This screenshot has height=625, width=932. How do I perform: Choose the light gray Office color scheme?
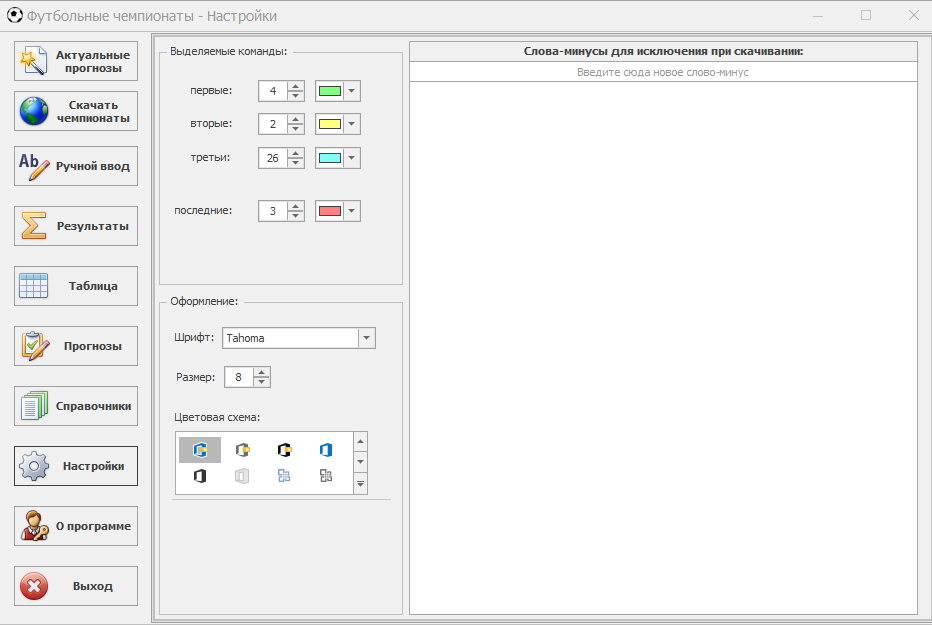[242, 476]
